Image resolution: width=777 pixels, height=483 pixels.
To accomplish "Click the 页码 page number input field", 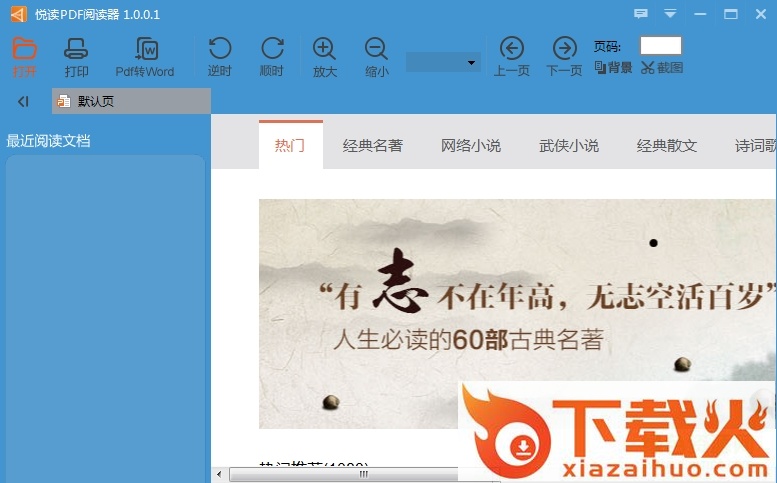I will (661, 46).
